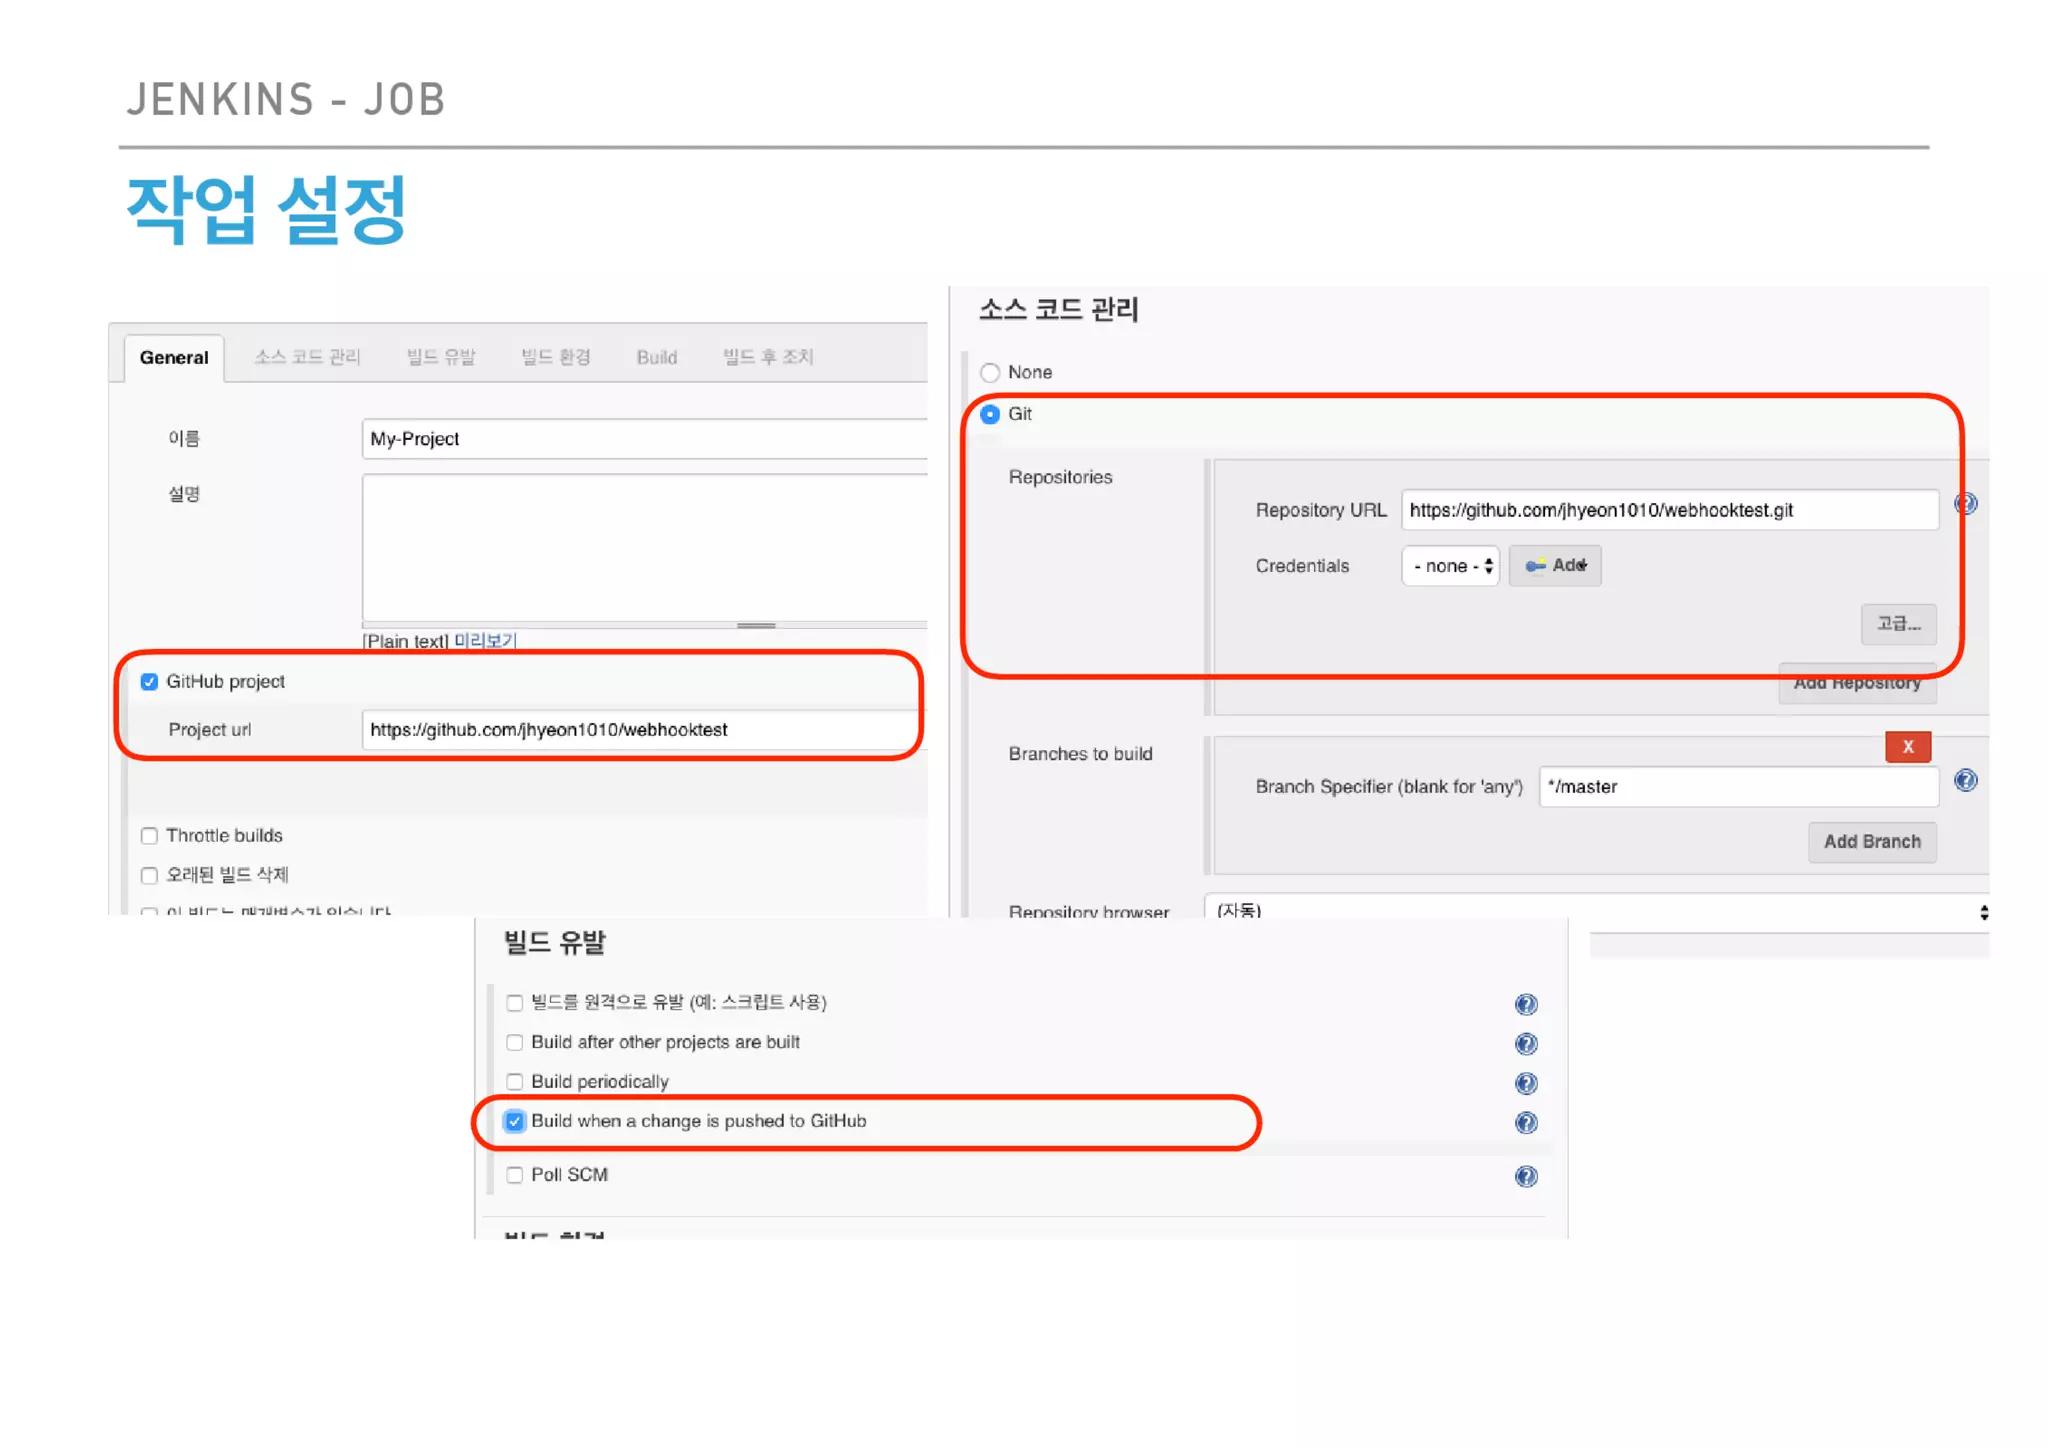Switch to the Build tab
Screen dimensions: 2048x1448
[657, 357]
